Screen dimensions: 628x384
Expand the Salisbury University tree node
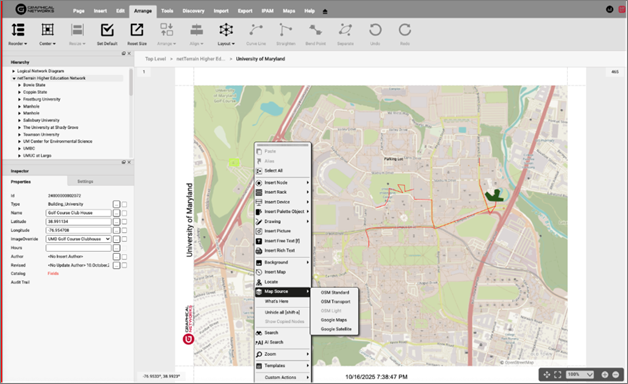tap(19, 121)
